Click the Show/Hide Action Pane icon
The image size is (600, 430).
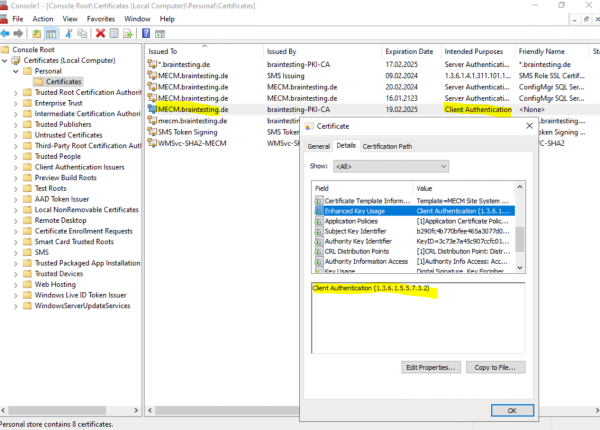[x=160, y=34]
